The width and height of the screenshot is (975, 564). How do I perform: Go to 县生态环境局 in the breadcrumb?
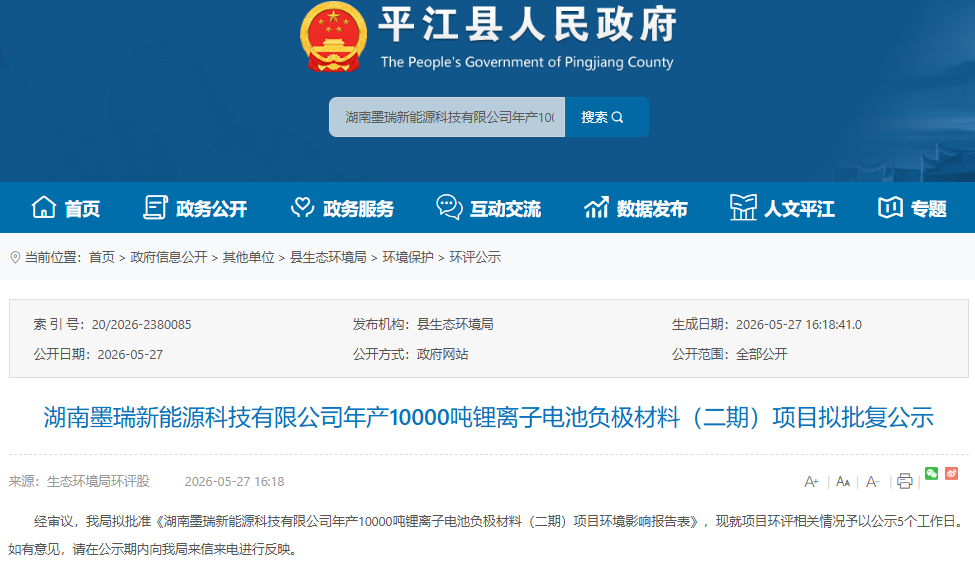(x=328, y=257)
